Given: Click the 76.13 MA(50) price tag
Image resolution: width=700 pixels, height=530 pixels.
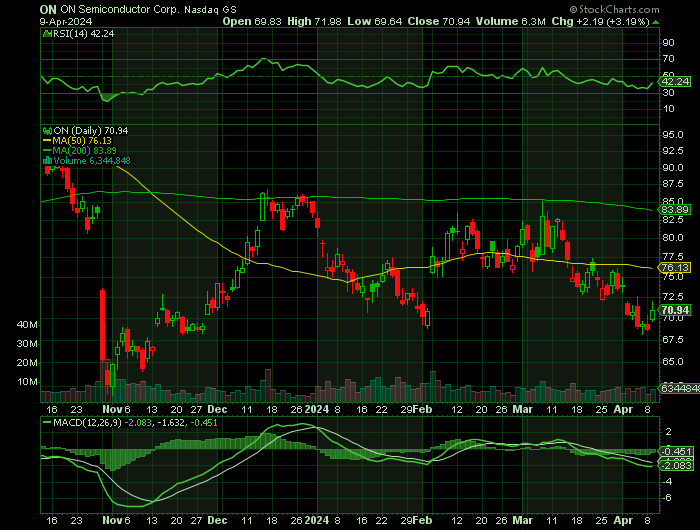Looking at the screenshot, I should pos(675,267).
